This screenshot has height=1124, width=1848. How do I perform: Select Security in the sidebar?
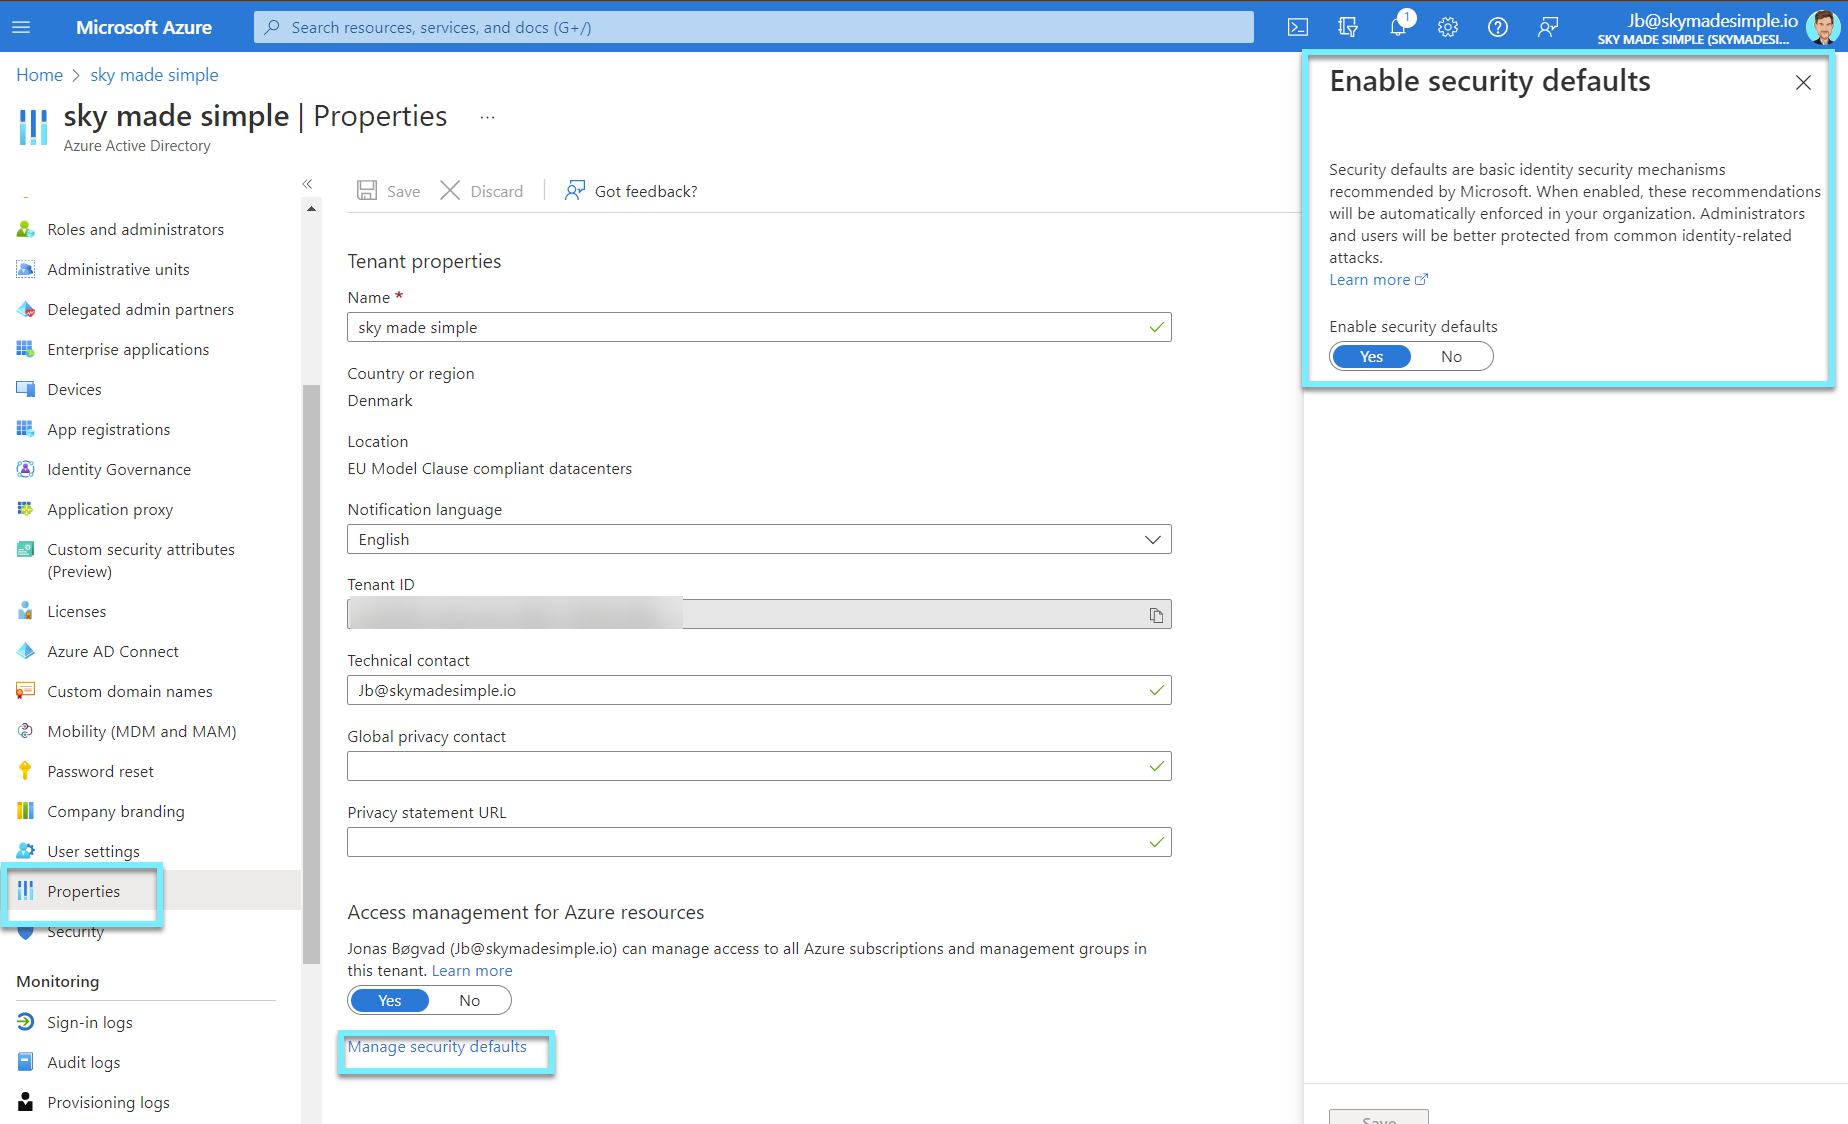[74, 931]
